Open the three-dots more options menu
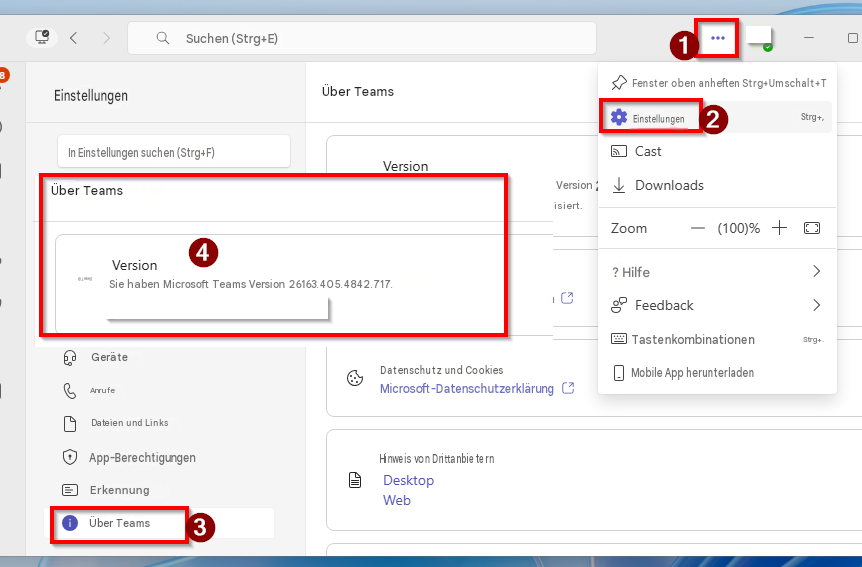Image resolution: width=862 pixels, height=567 pixels. click(x=717, y=38)
